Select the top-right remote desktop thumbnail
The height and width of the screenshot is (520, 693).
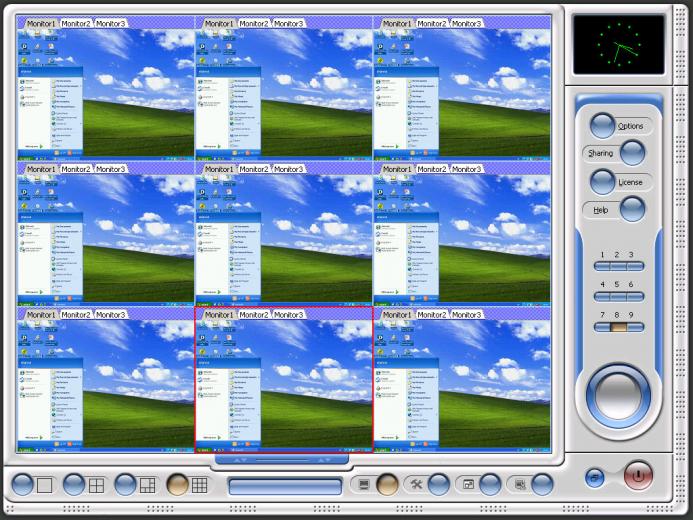point(462,94)
